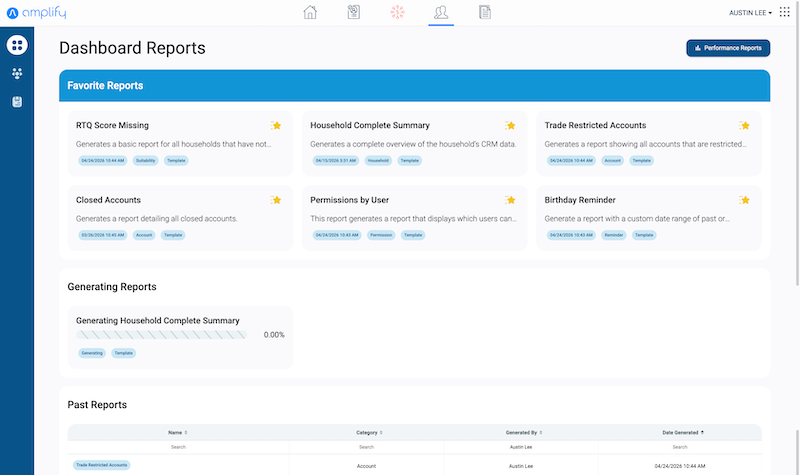Toggle favorite star on Trade Restricted Accounts

pyautogui.click(x=744, y=126)
